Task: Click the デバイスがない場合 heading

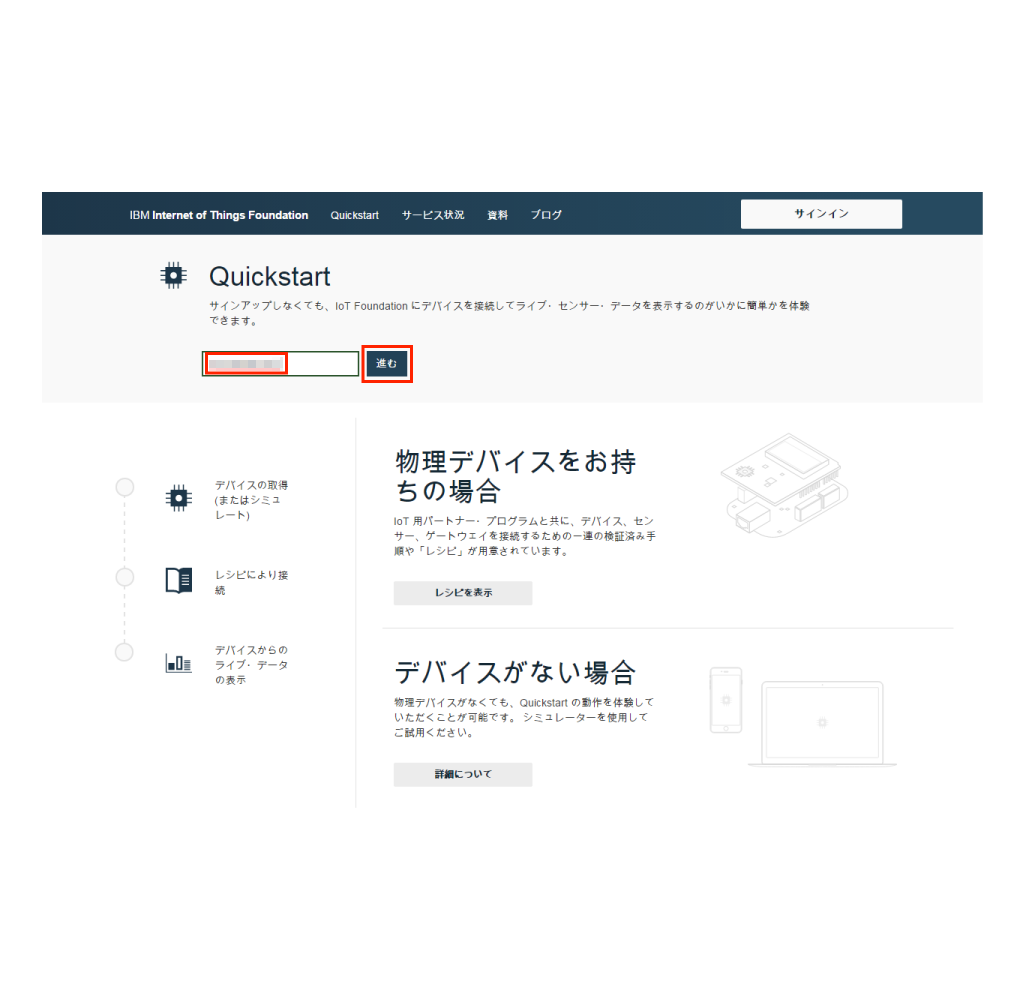Action: pos(515,672)
